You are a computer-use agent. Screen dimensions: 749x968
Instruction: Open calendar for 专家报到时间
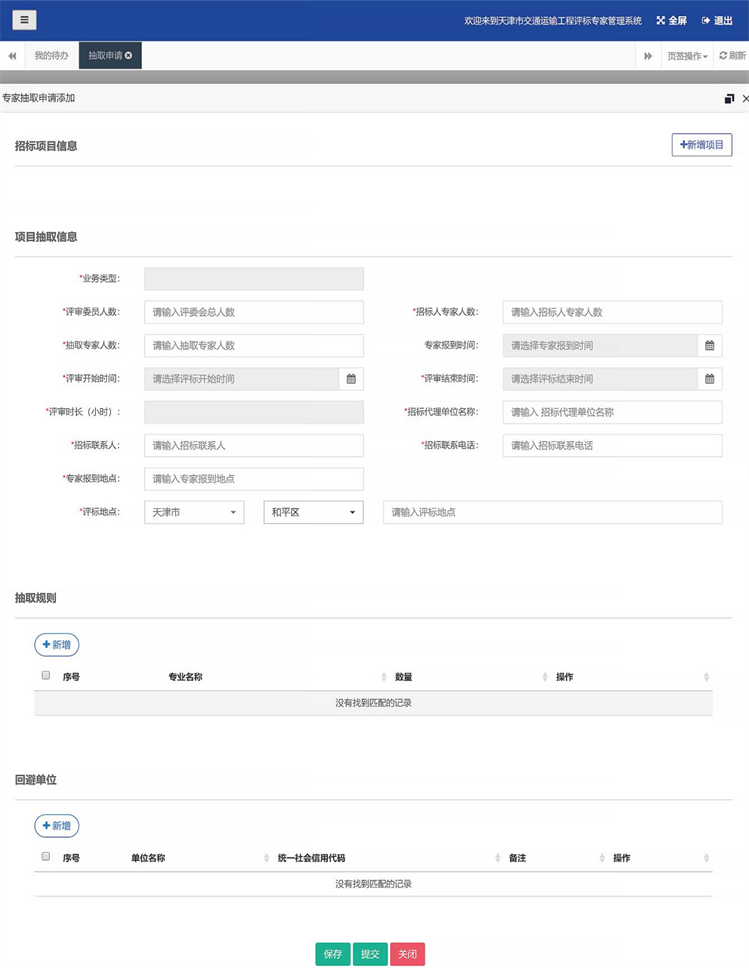point(709,346)
